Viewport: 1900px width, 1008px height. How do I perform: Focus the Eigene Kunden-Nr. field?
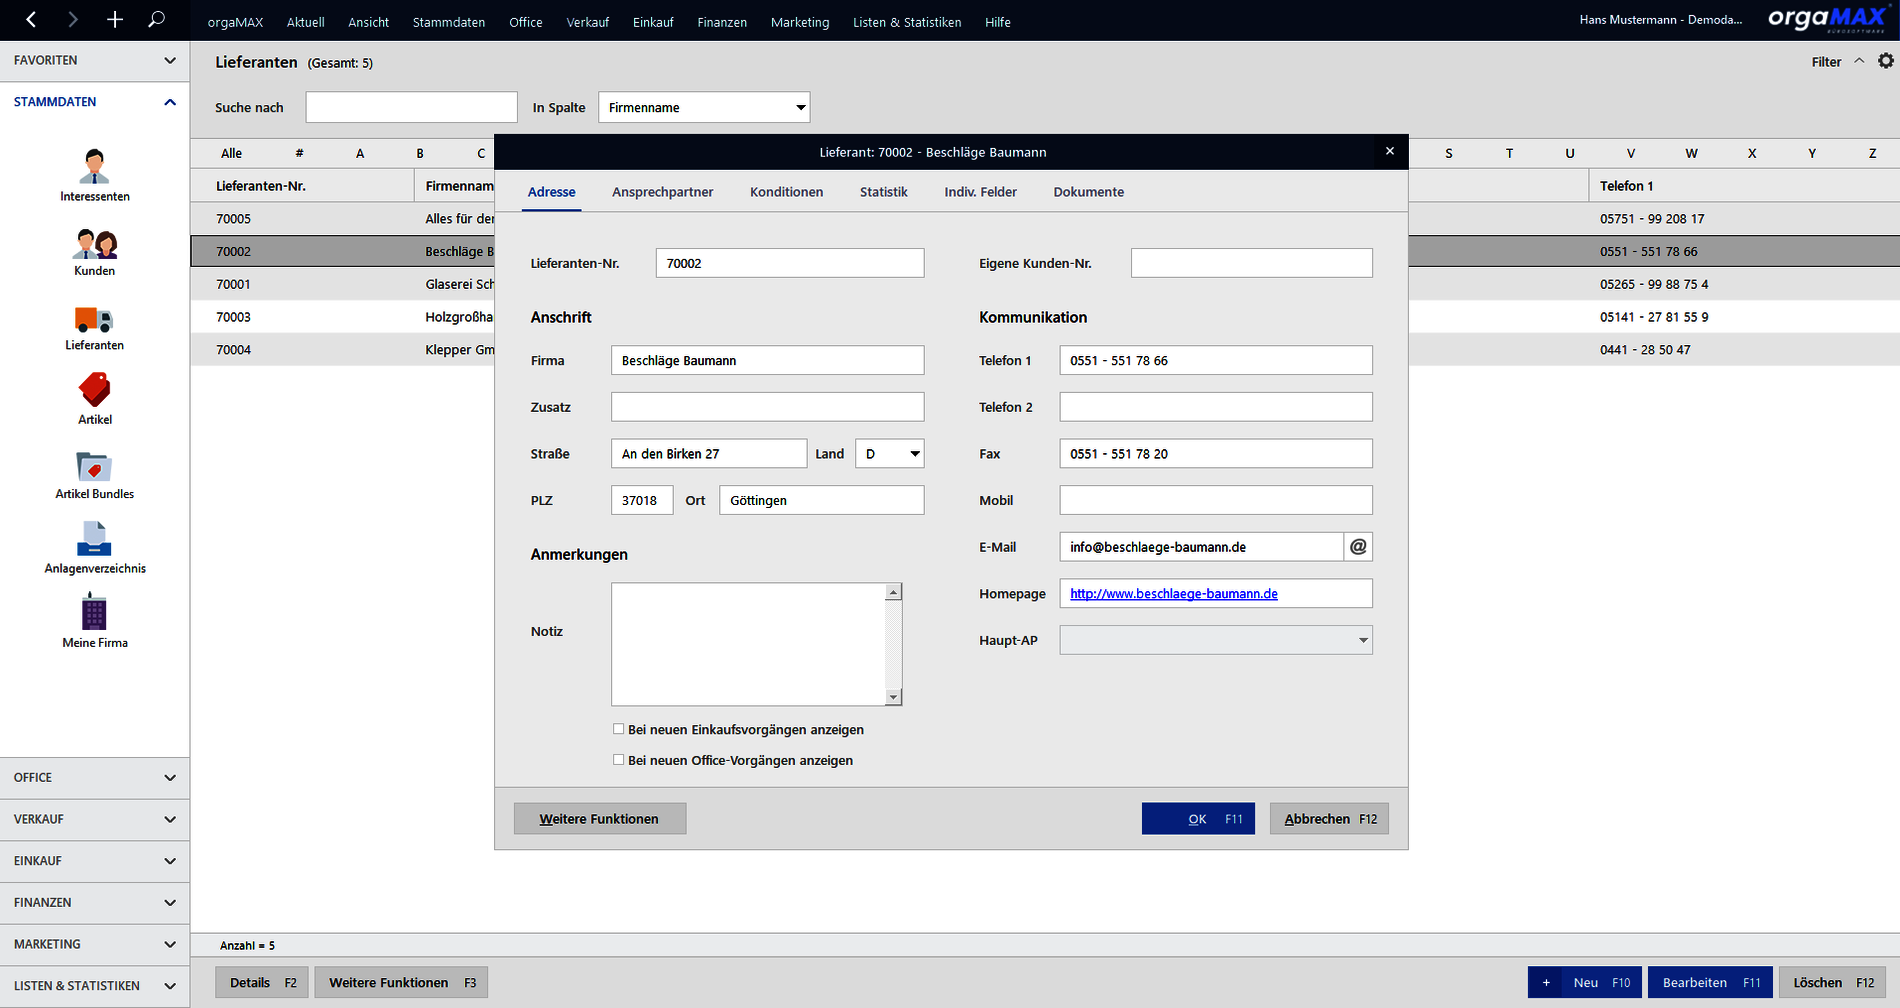tap(1251, 263)
